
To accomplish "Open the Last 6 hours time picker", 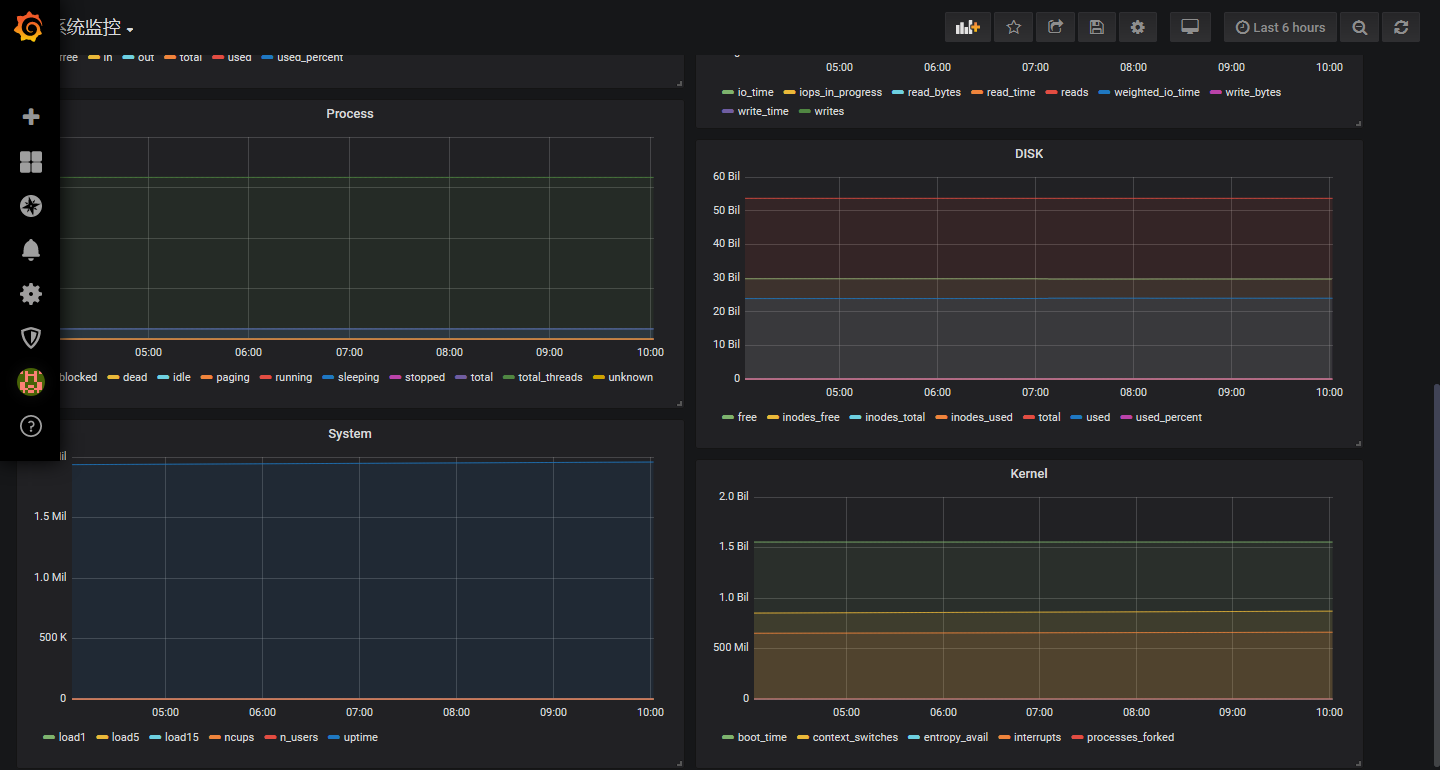I will (x=1280, y=27).
